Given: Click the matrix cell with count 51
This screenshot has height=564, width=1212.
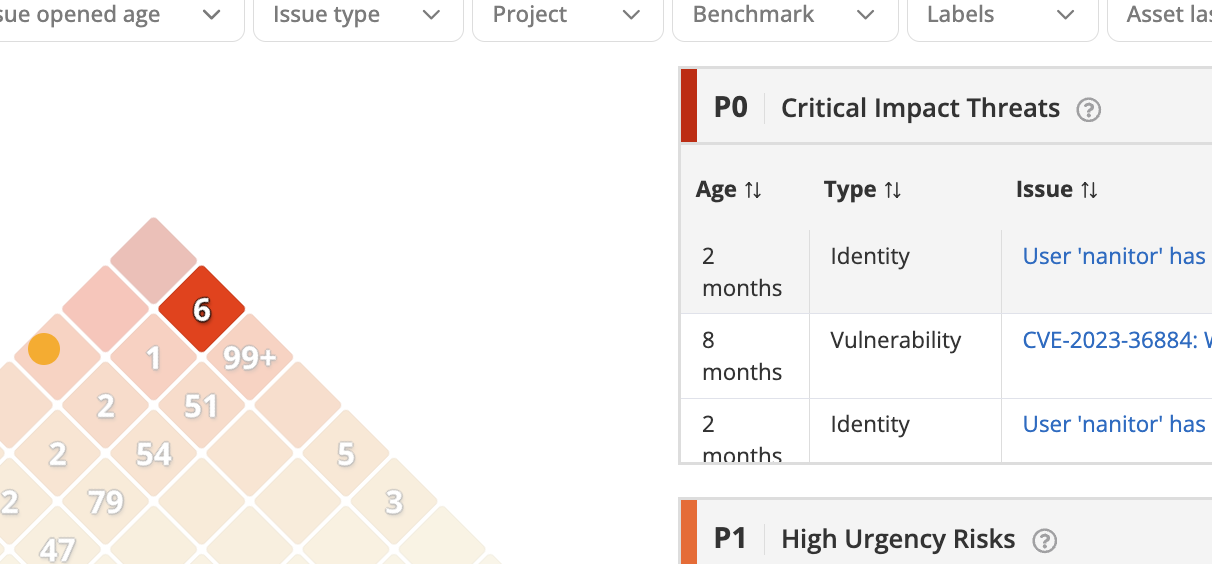Looking at the screenshot, I should point(201,405).
